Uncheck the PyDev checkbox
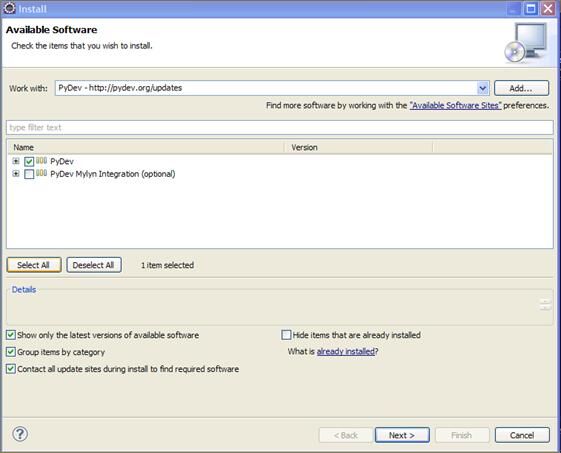The image size is (561, 453). [29, 161]
